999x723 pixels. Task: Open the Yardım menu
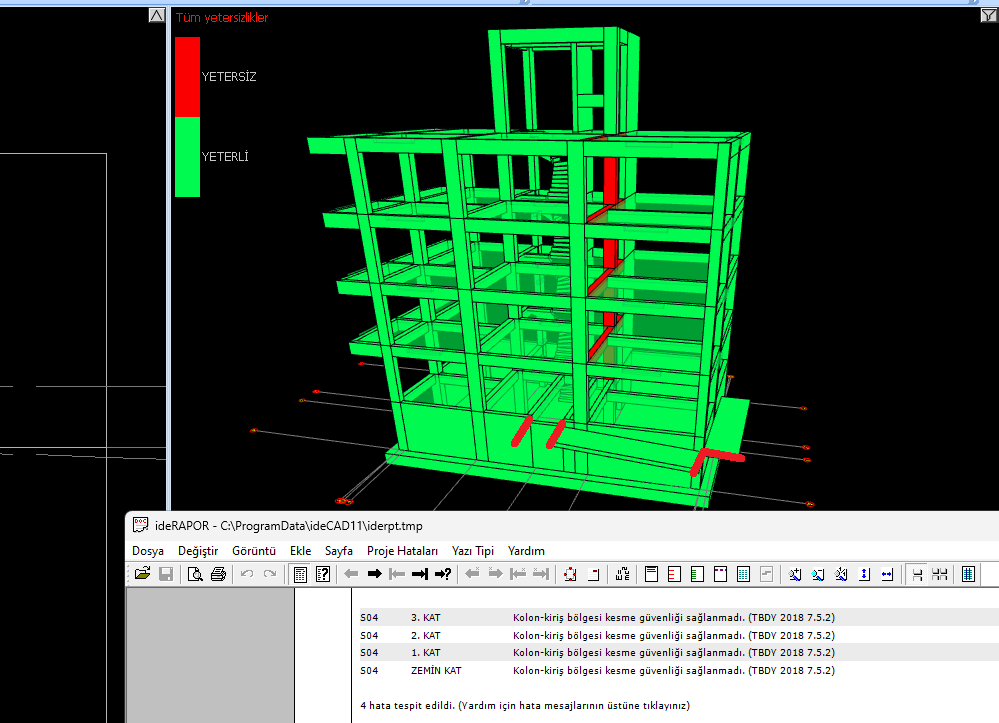coord(526,551)
